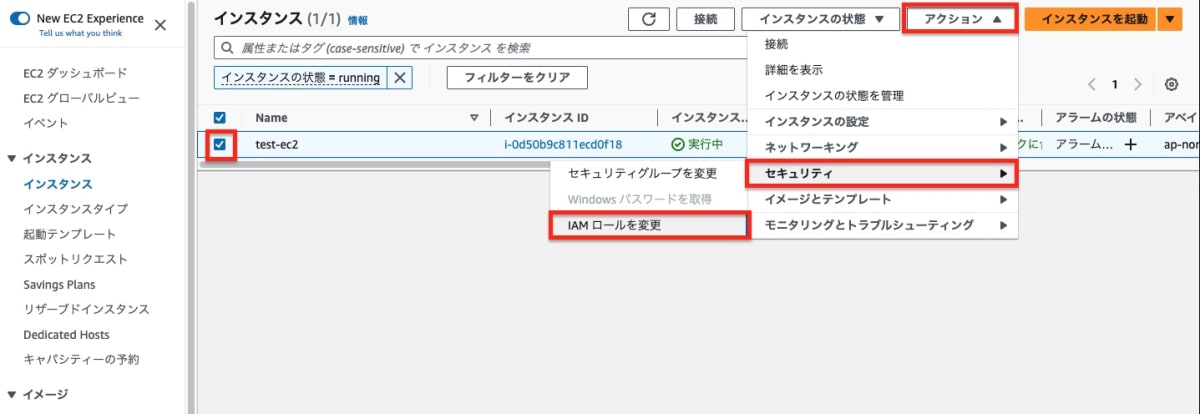Image resolution: width=1200 pixels, height=414 pixels.
Task: Sort by Name column arrow
Action: 474,117
